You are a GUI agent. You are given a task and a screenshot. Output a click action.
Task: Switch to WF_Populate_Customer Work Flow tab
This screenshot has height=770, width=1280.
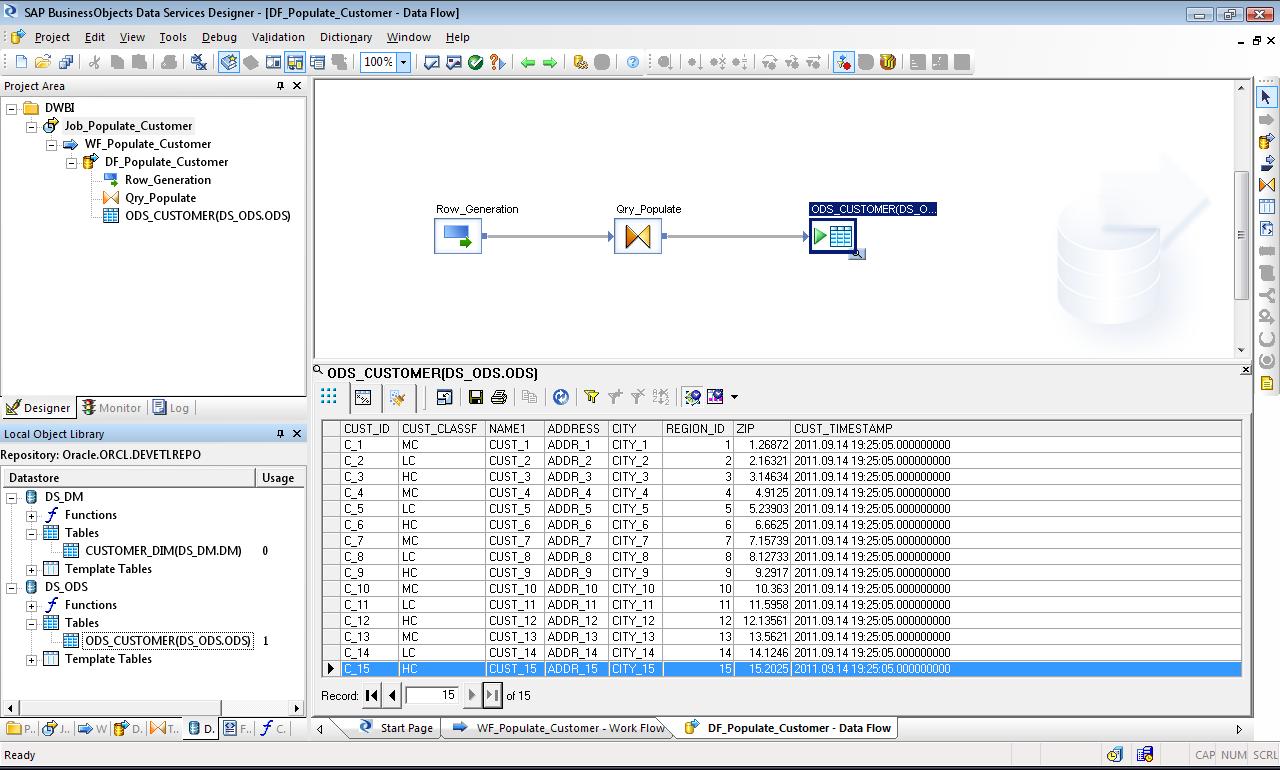[558, 728]
